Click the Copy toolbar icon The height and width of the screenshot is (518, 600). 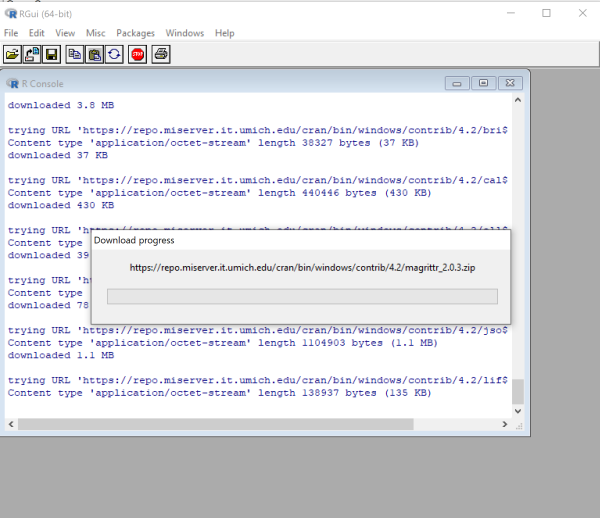click(75, 54)
